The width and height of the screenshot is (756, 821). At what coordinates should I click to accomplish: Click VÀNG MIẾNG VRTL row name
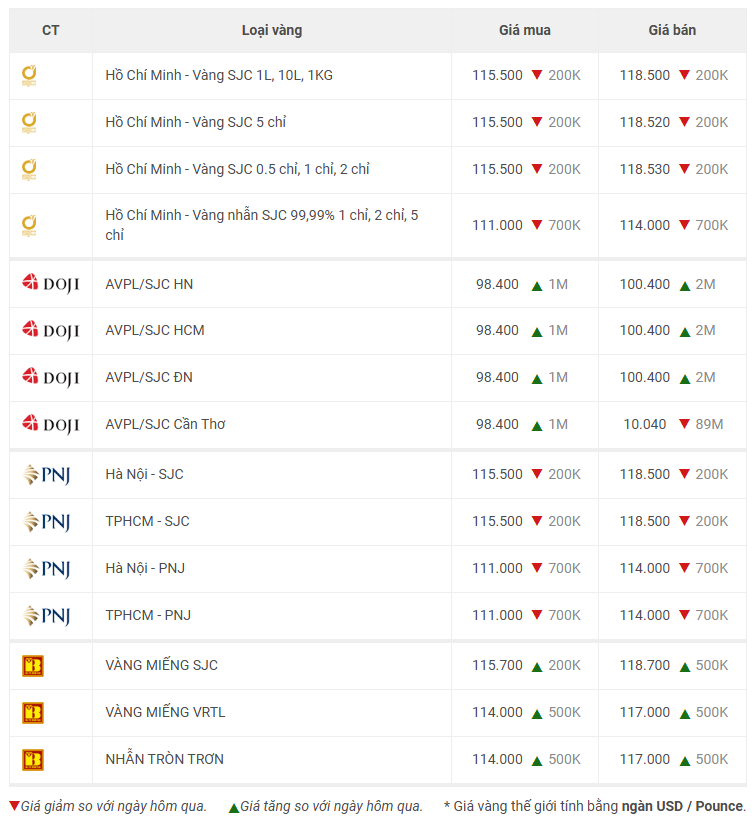tap(165, 712)
